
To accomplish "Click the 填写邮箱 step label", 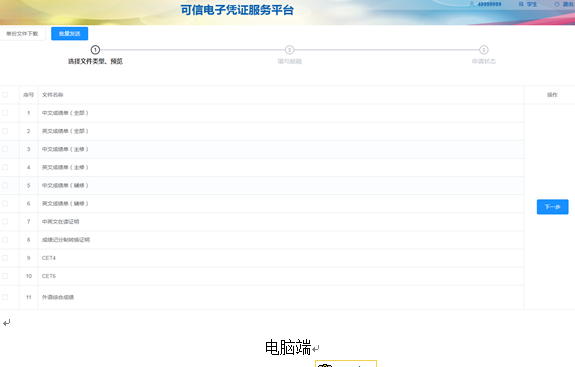I will tap(289, 61).
